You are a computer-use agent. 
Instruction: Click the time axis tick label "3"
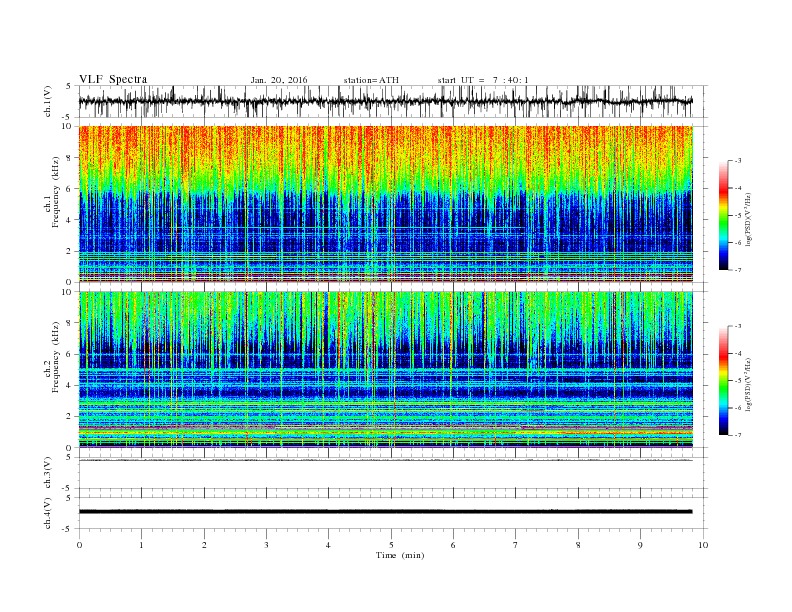pyautogui.click(x=266, y=545)
